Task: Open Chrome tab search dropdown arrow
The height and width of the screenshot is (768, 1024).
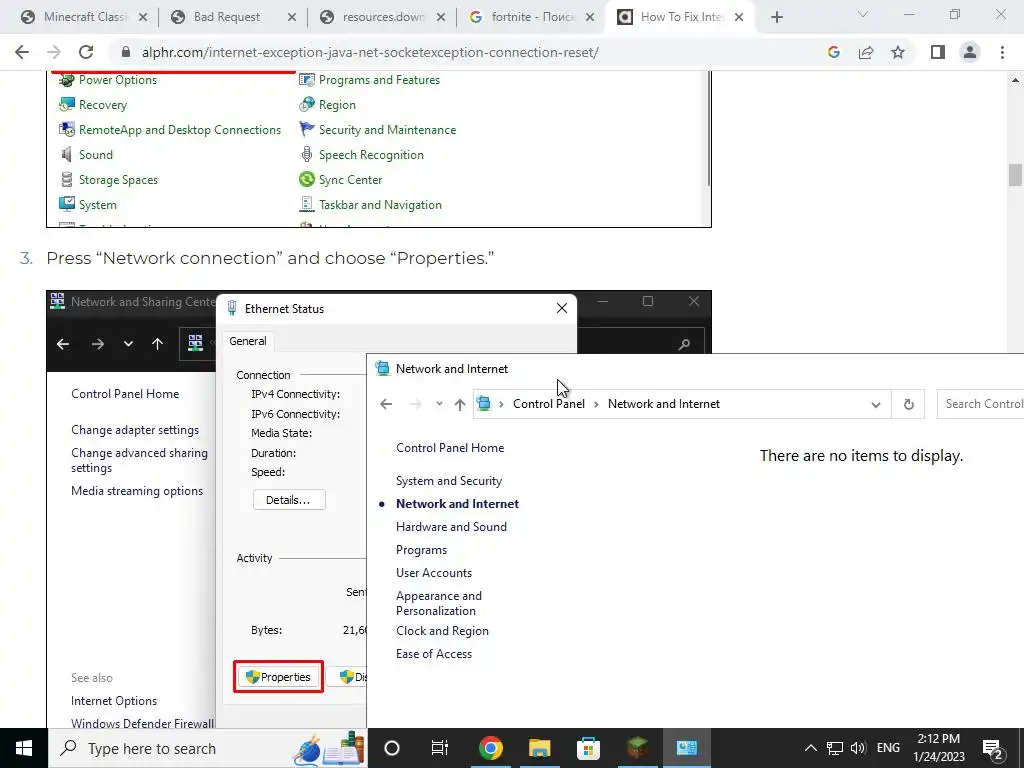Action: 863,14
